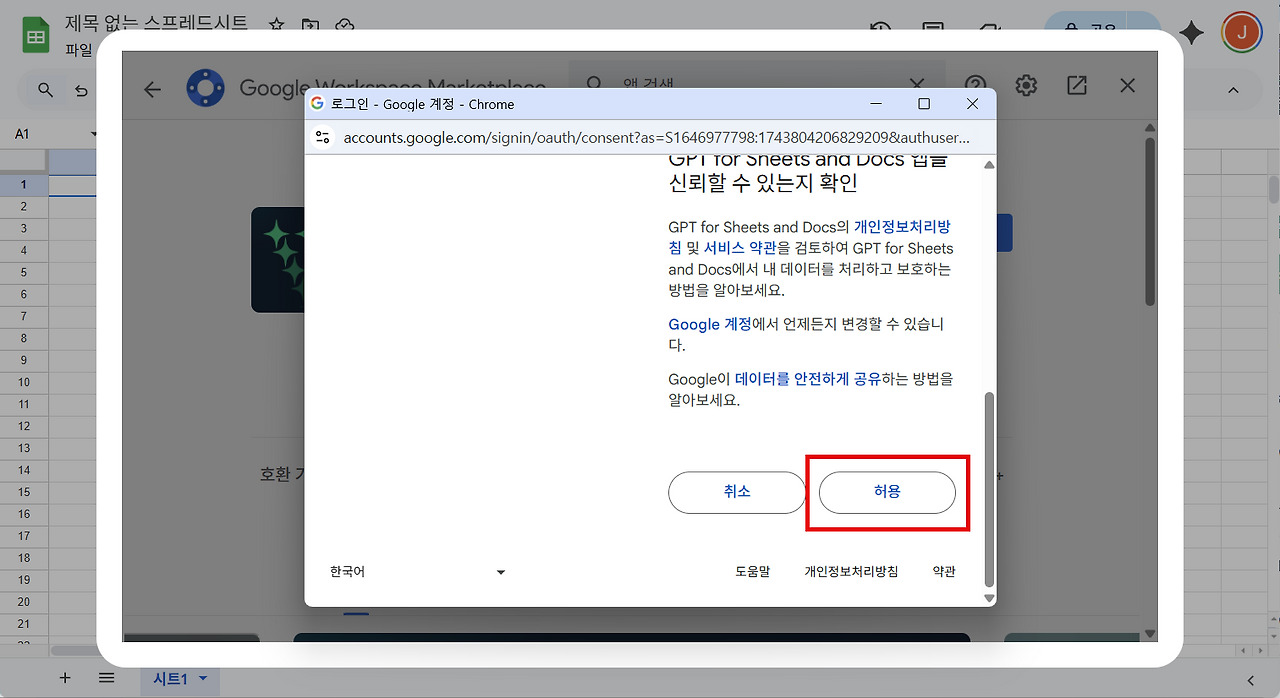Minimize the Google 계정 login popup window
This screenshot has width=1280, height=698.
[876, 104]
